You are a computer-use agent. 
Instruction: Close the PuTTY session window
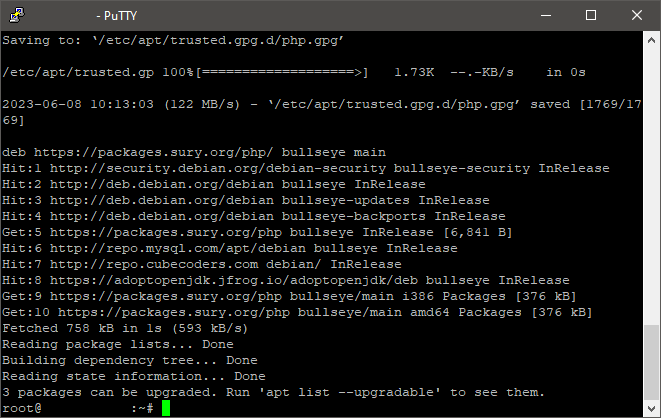tap(637, 15)
